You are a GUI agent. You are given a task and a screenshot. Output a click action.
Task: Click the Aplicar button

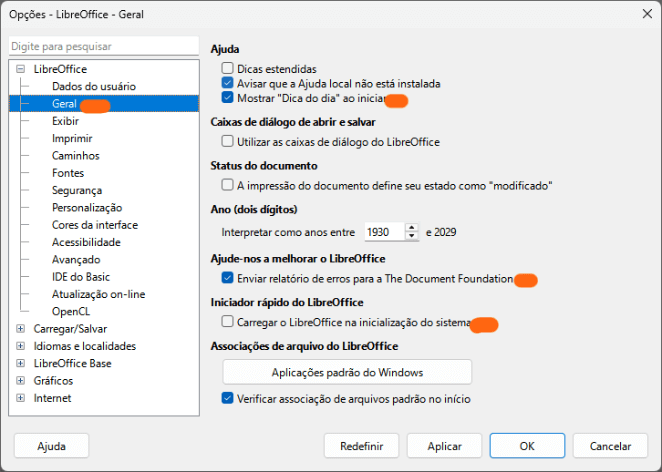click(x=444, y=446)
